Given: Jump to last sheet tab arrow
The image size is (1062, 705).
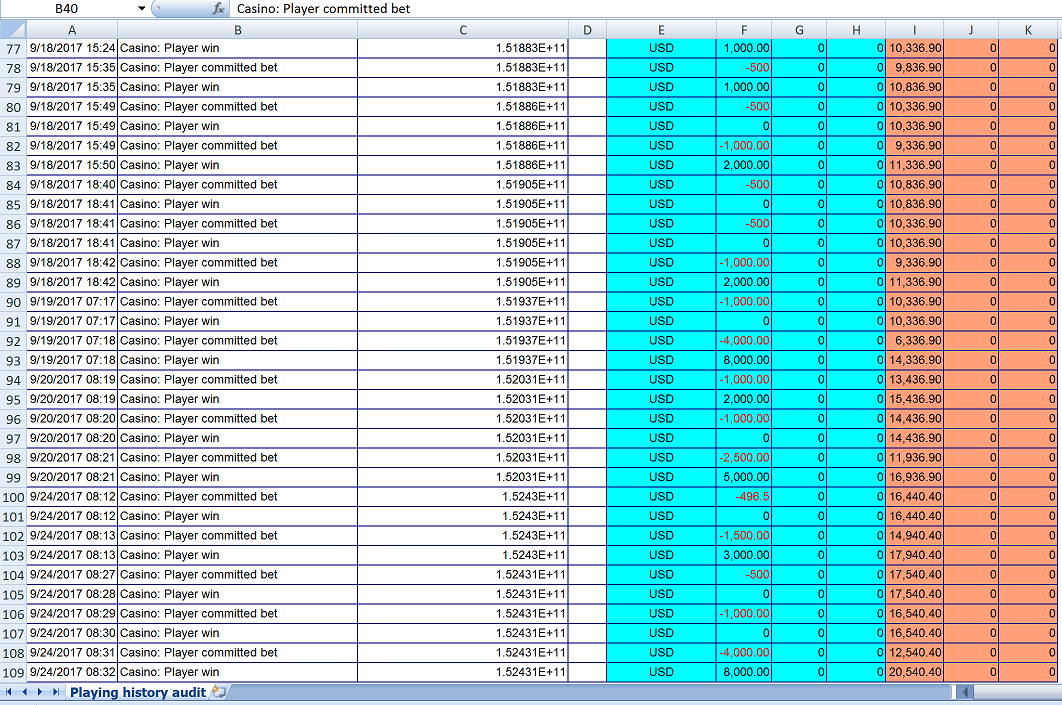Looking at the screenshot, I should tap(55, 692).
